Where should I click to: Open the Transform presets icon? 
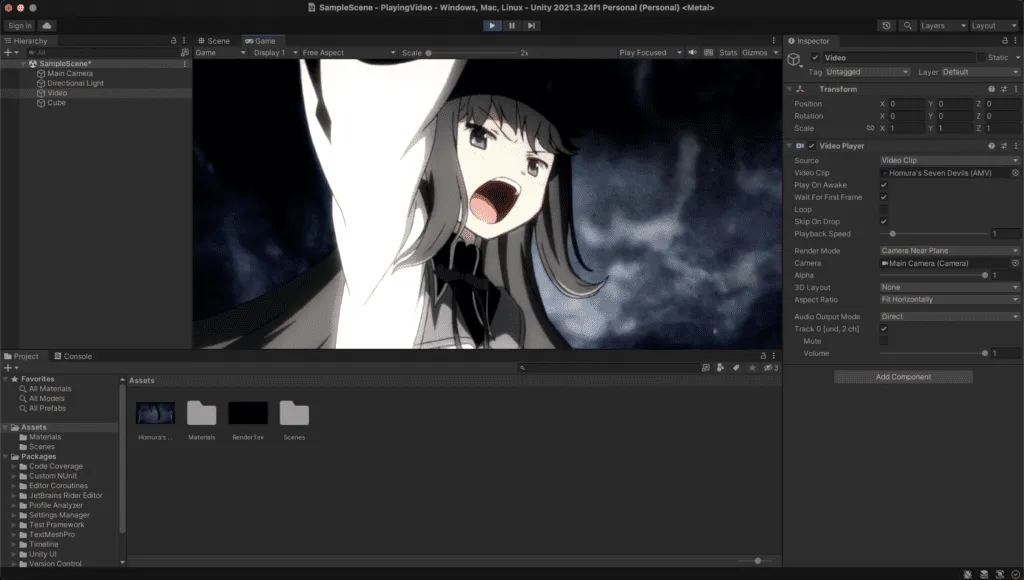(x=1004, y=89)
